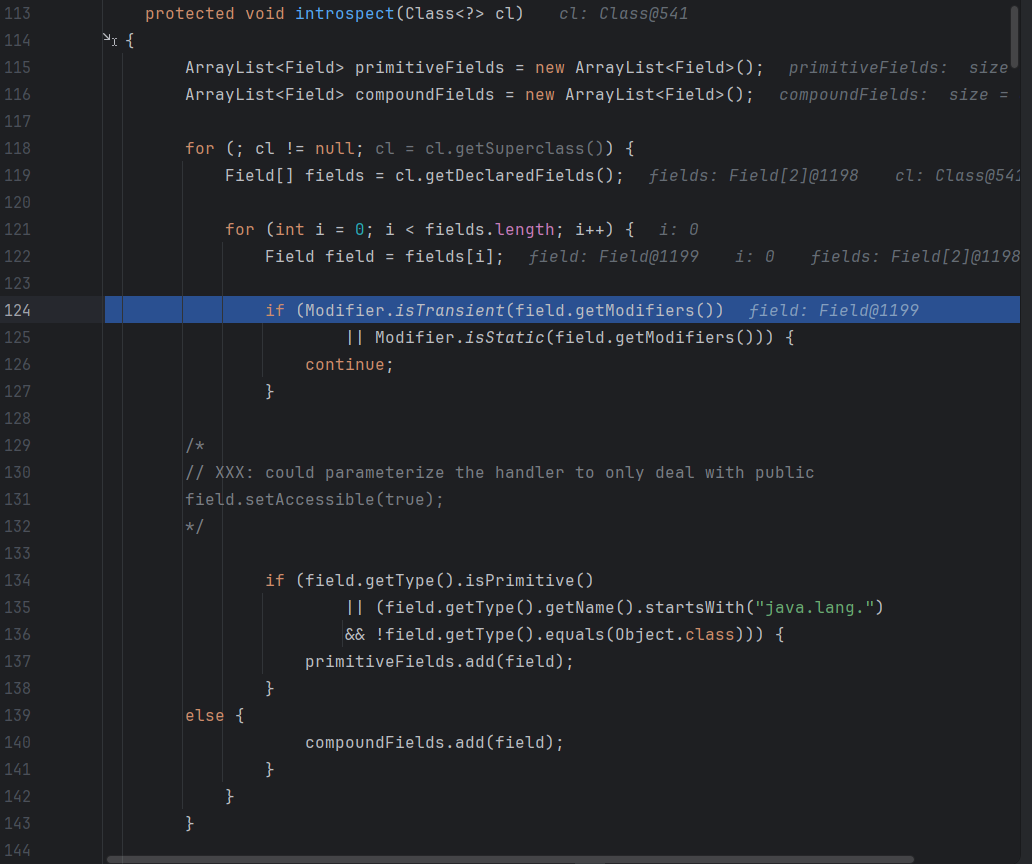Click the 'field: Field@1199' hint on line 124

pos(833,310)
